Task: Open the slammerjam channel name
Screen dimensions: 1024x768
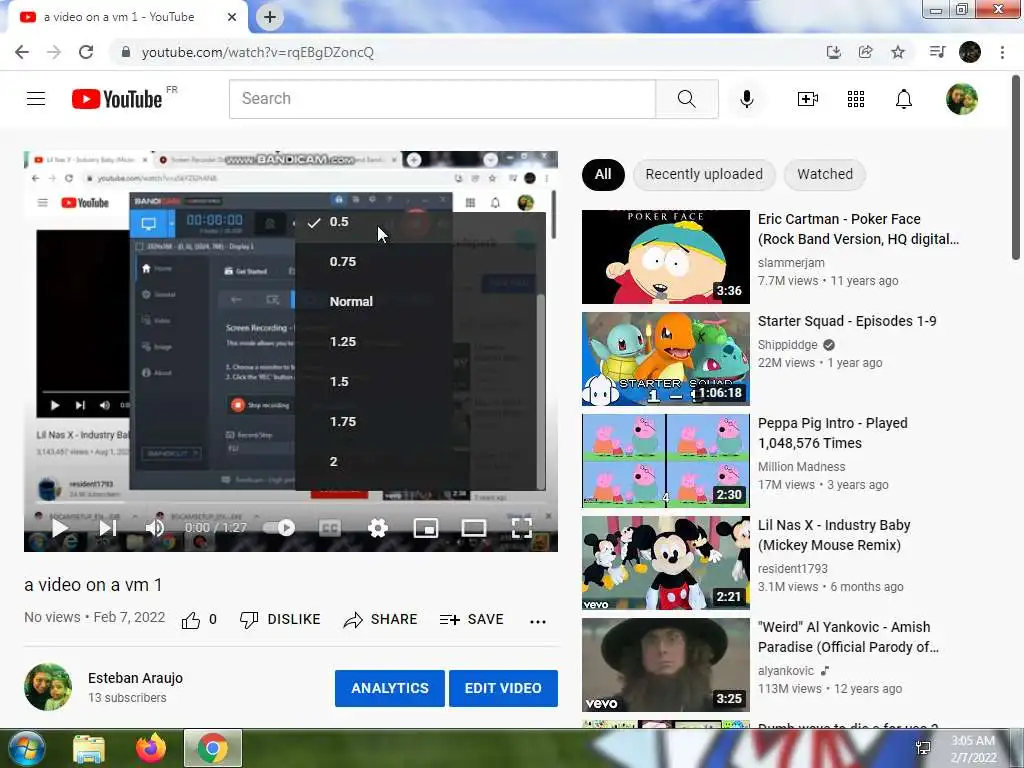Action: pos(791,263)
